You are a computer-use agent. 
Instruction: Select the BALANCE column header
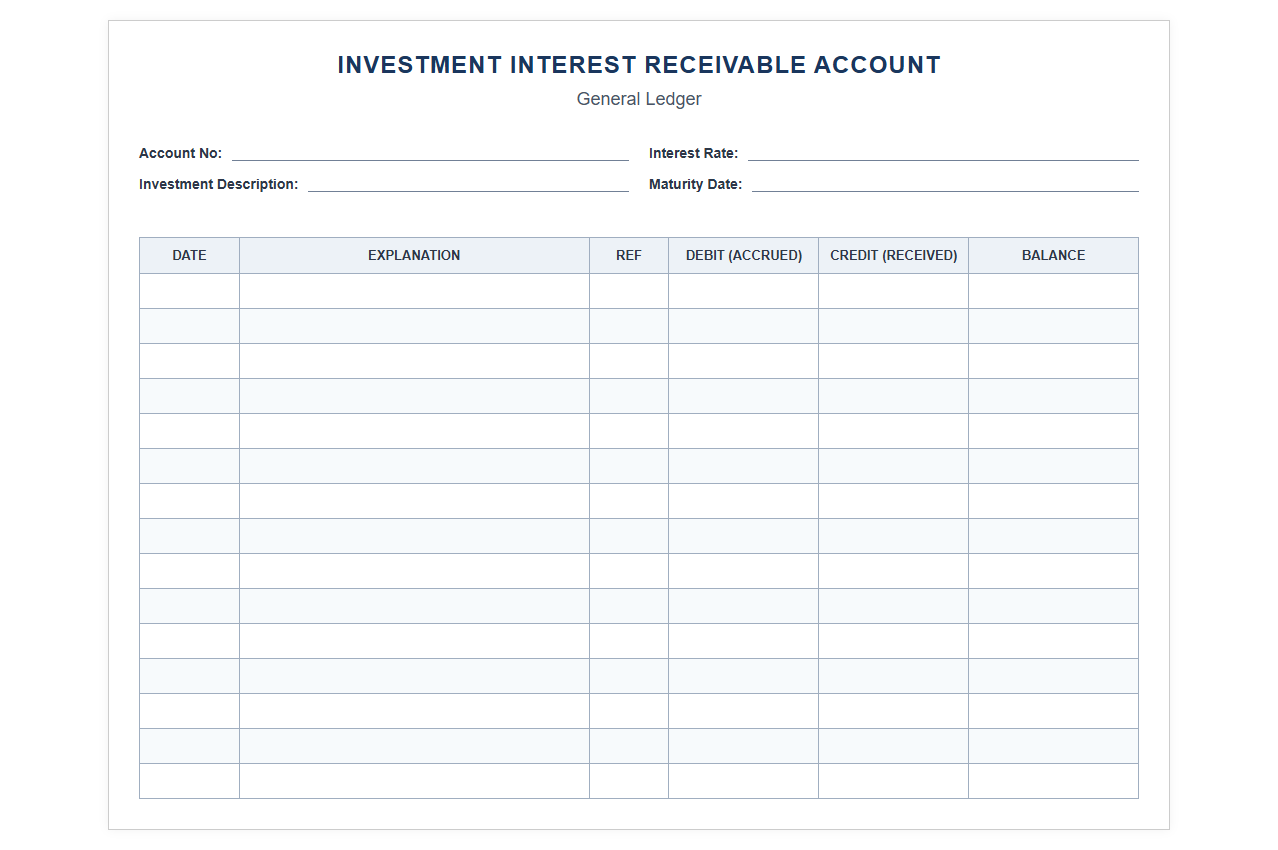click(1053, 255)
